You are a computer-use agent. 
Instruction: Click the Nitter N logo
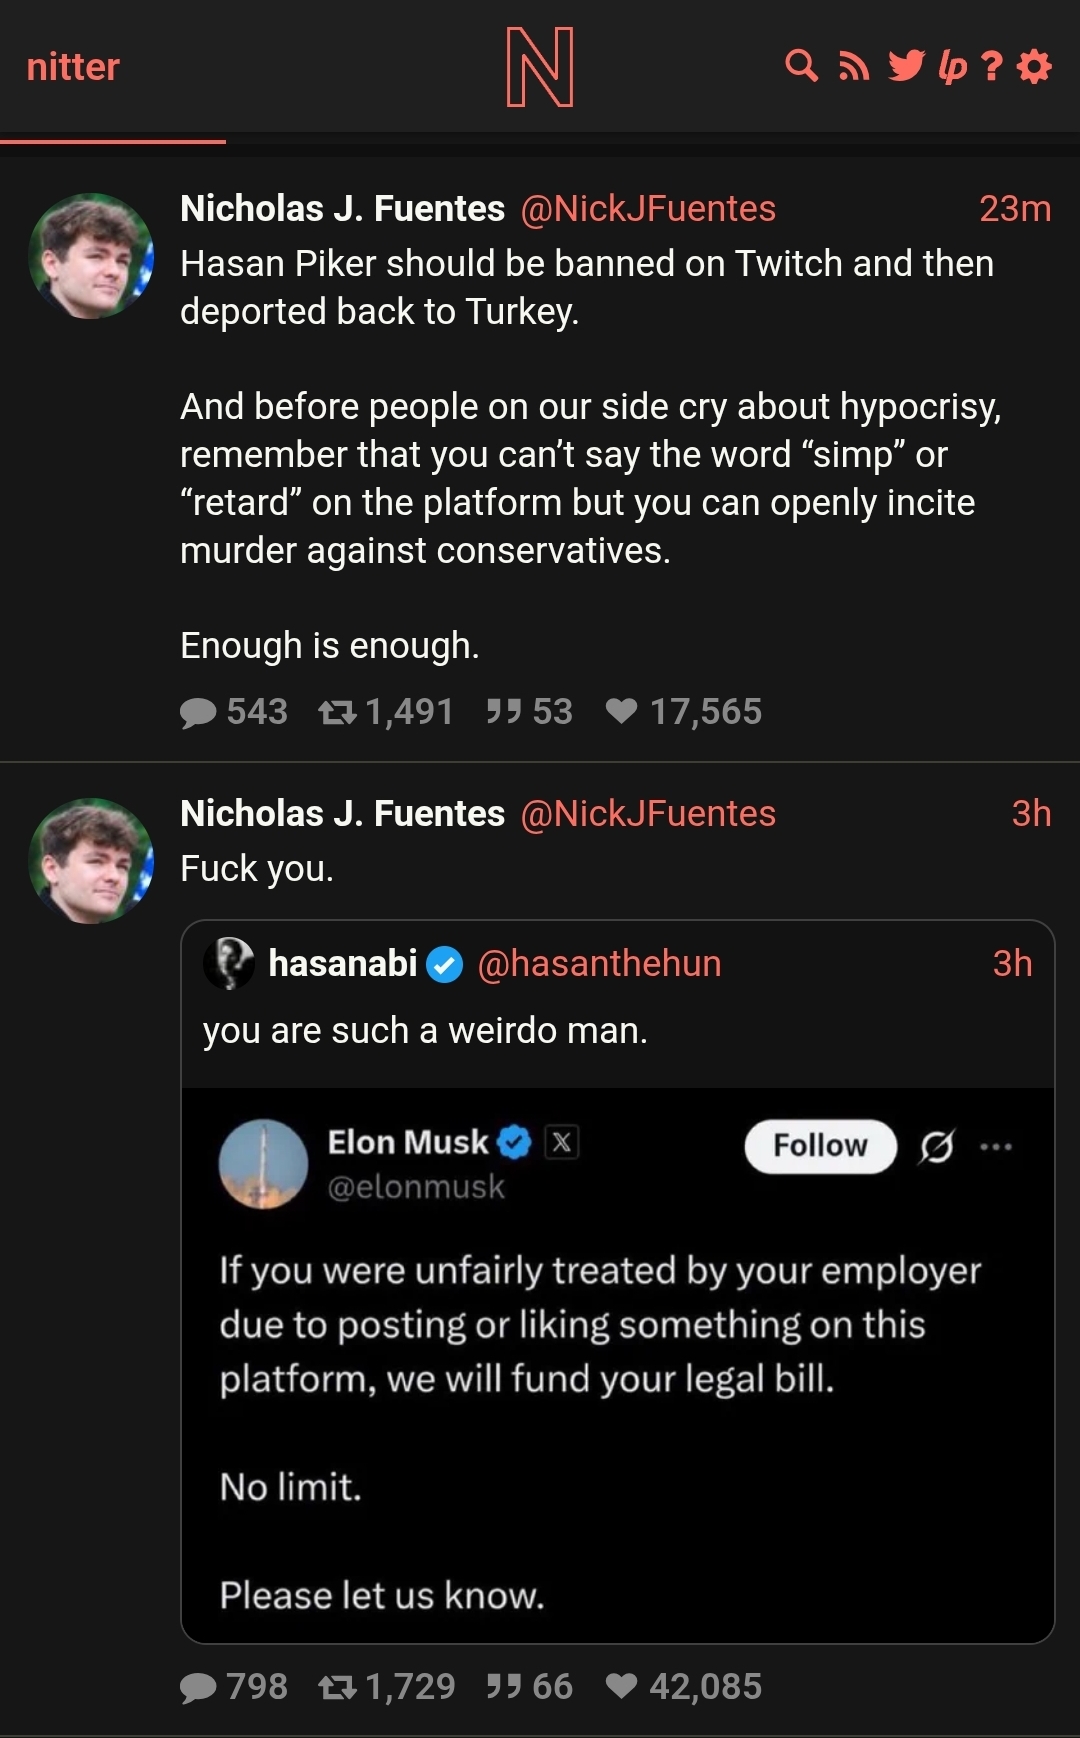[x=540, y=67]
